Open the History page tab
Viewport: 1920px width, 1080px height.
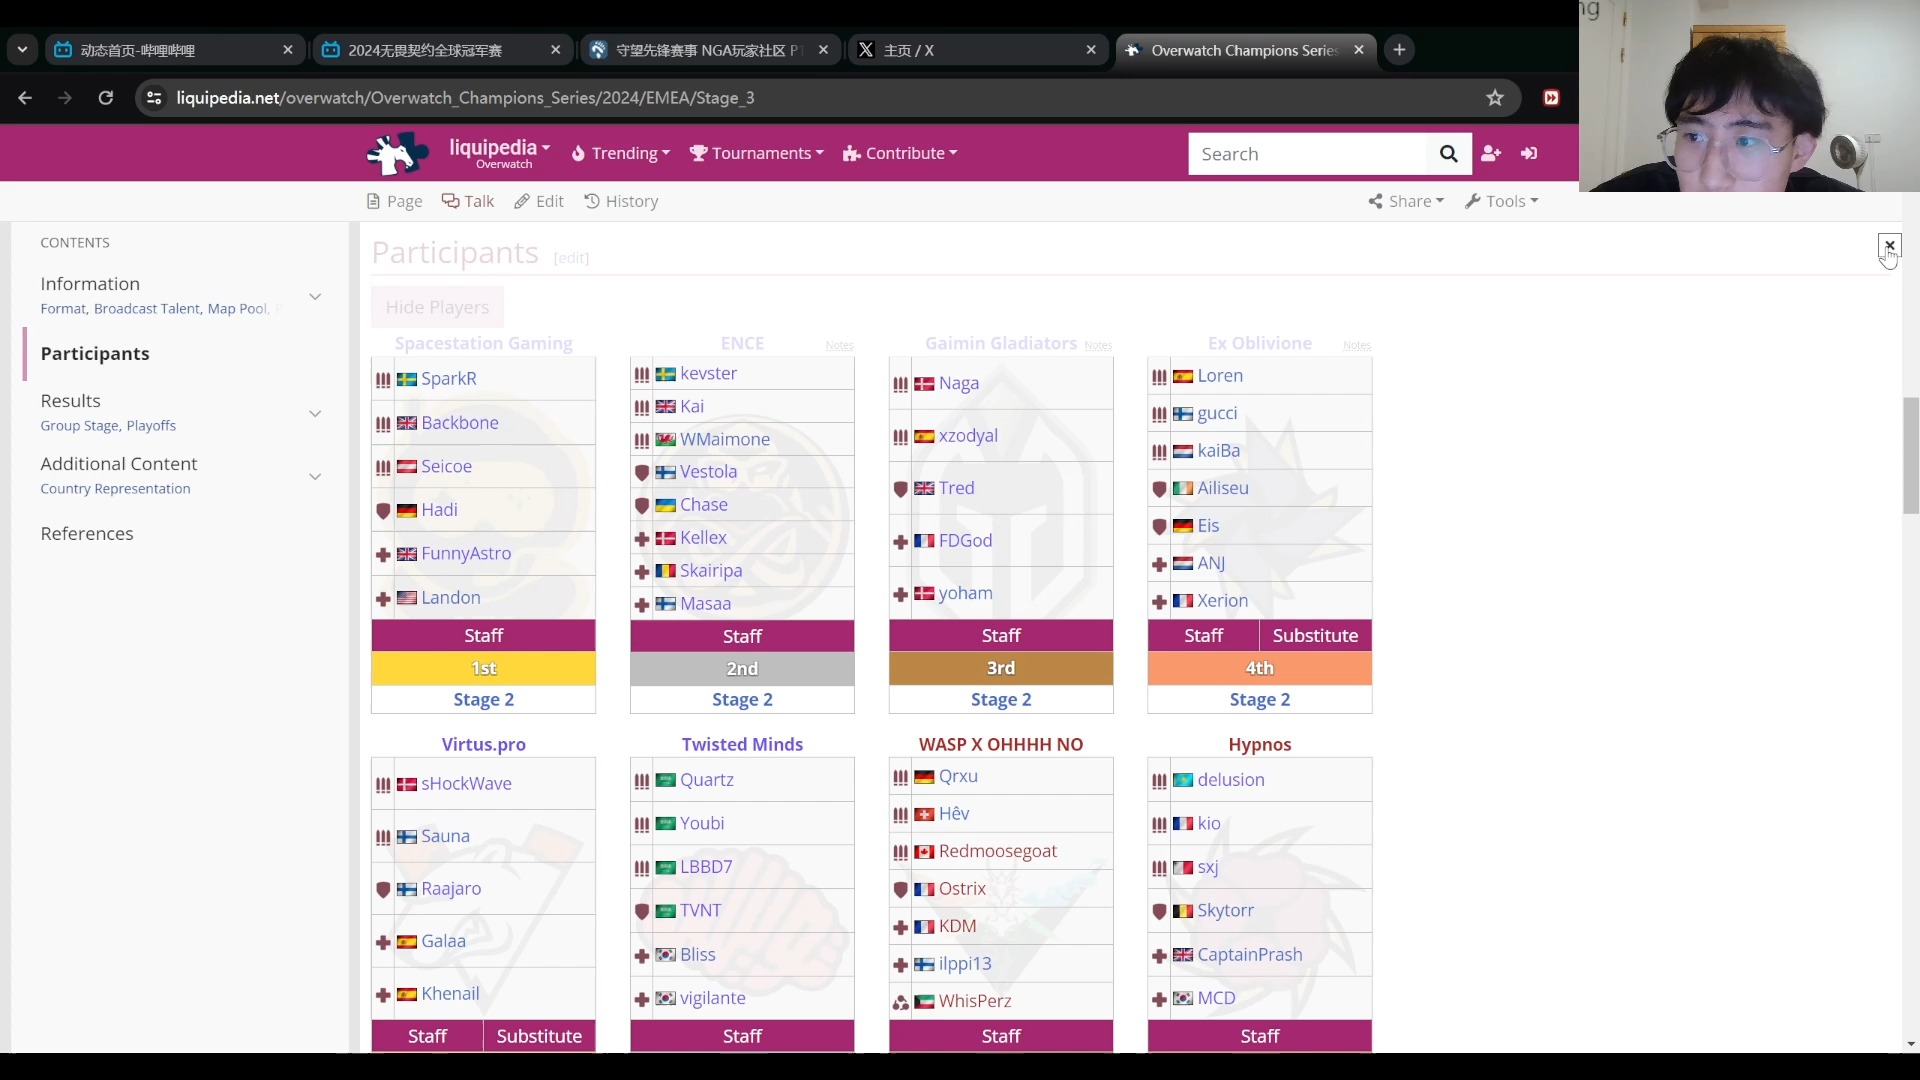point(621,201)
